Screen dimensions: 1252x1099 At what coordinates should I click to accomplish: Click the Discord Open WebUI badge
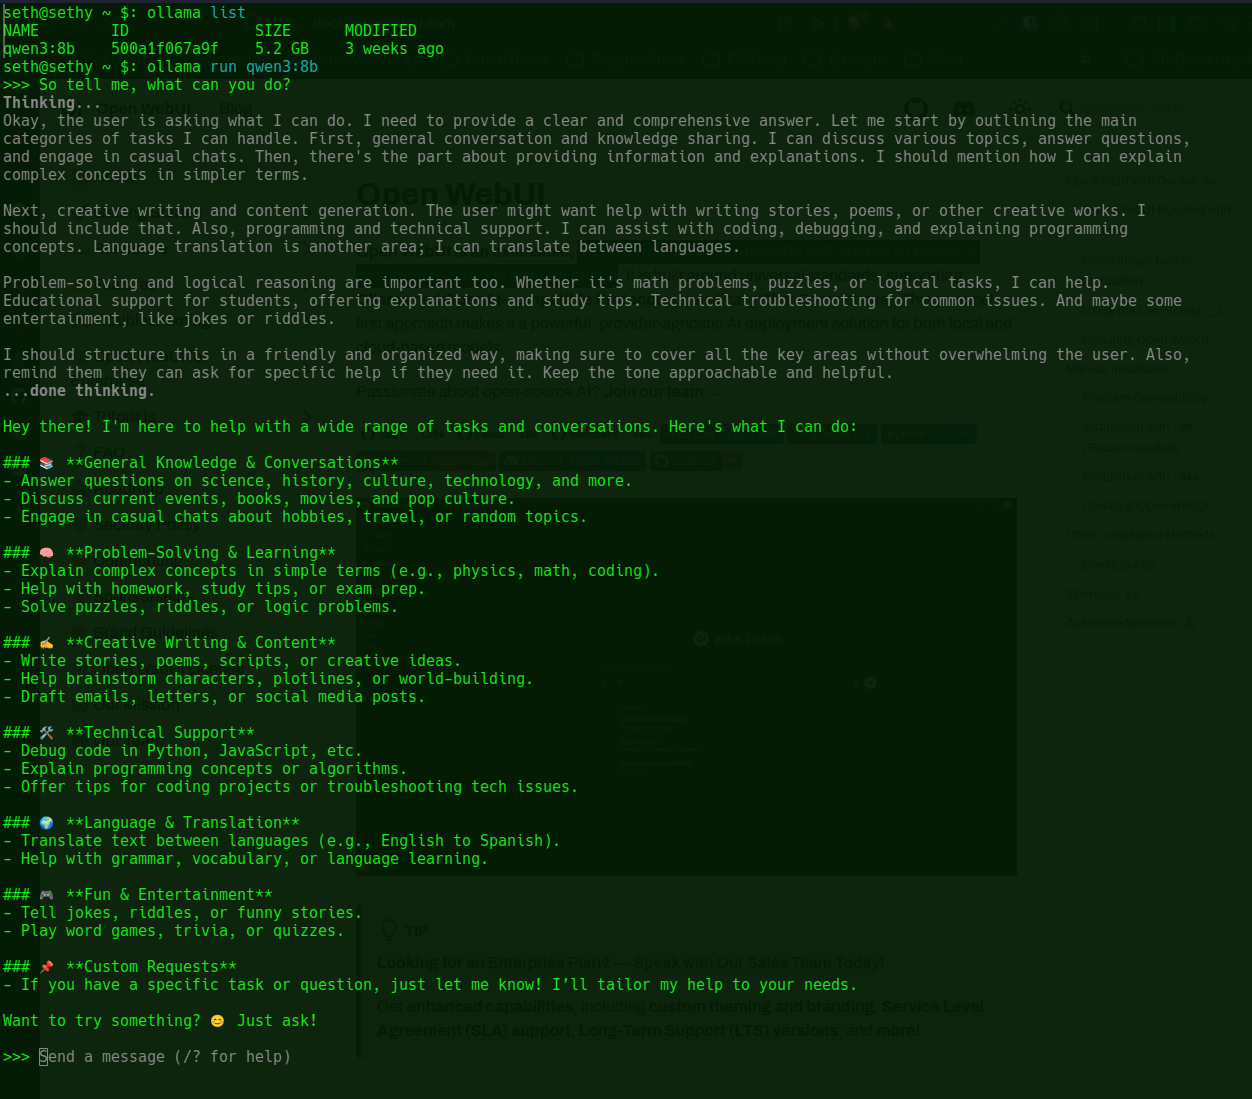573,460
